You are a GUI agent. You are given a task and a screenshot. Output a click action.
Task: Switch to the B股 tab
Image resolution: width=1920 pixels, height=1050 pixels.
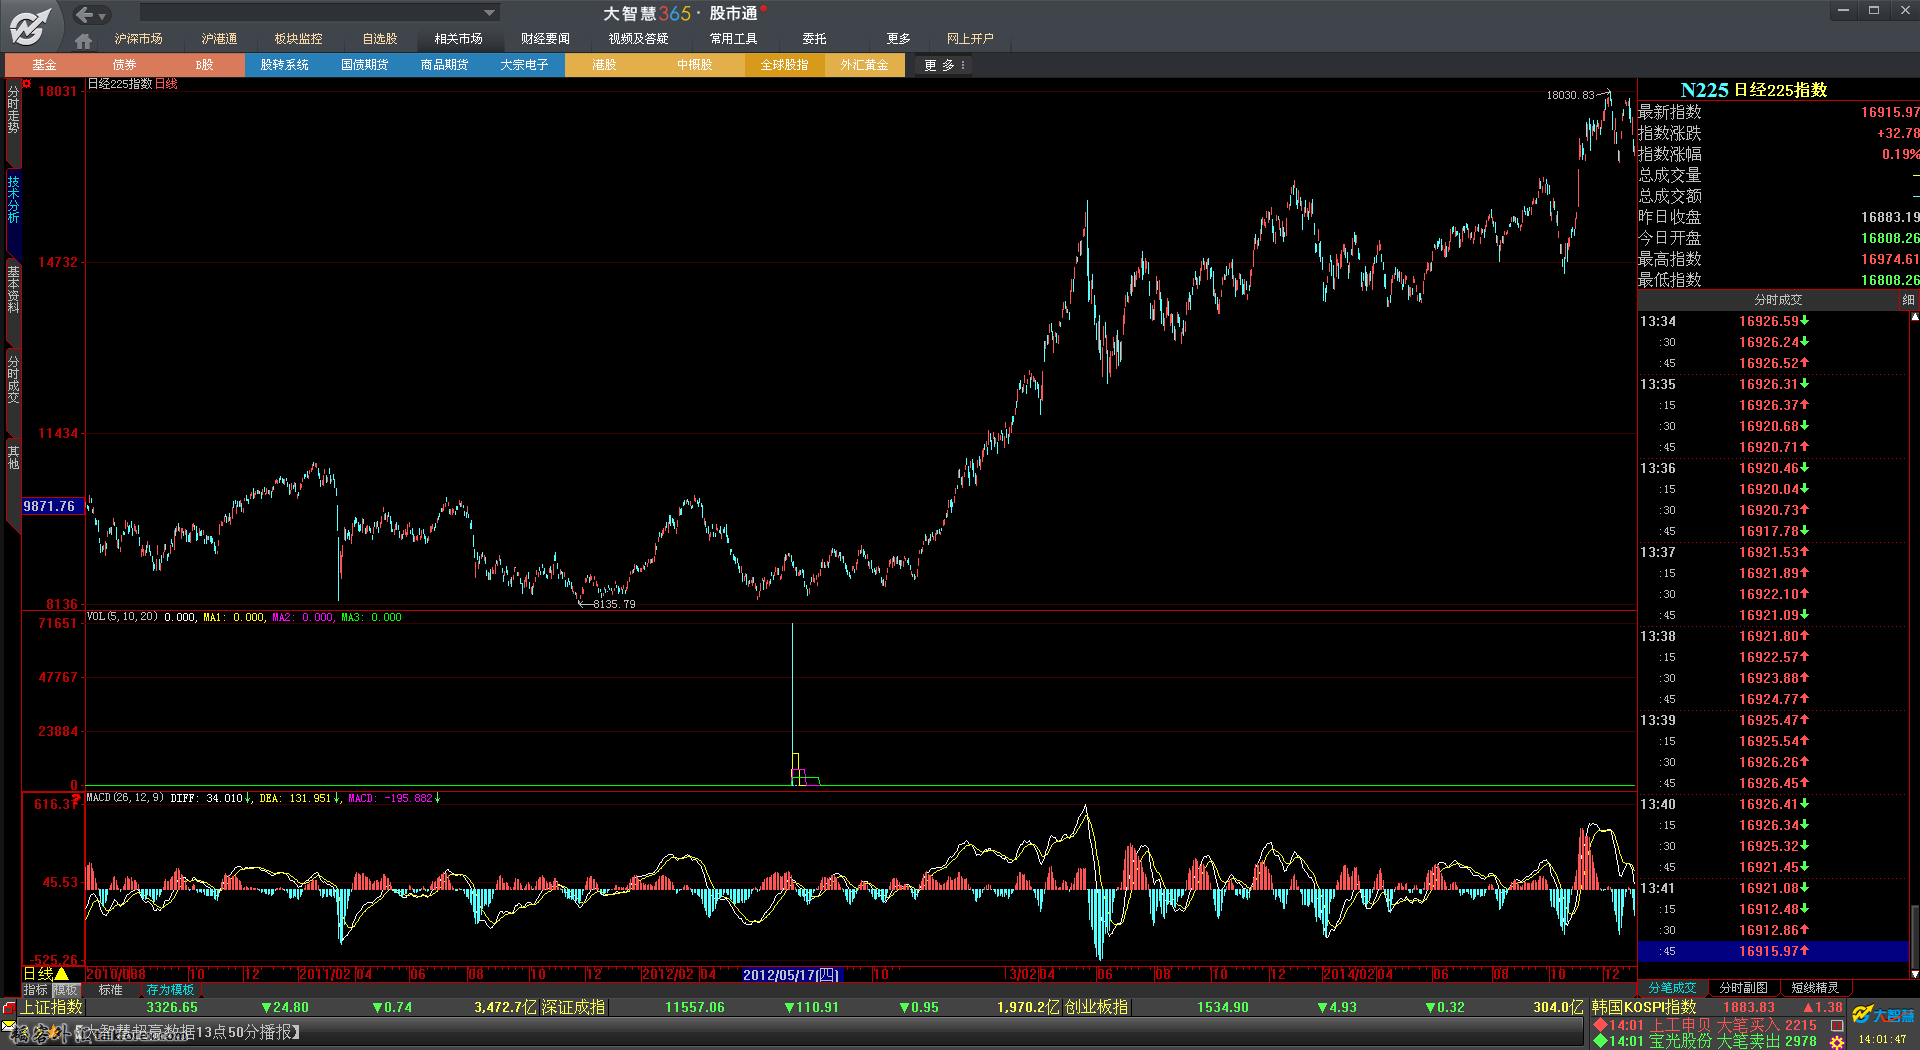click(205, 65)
